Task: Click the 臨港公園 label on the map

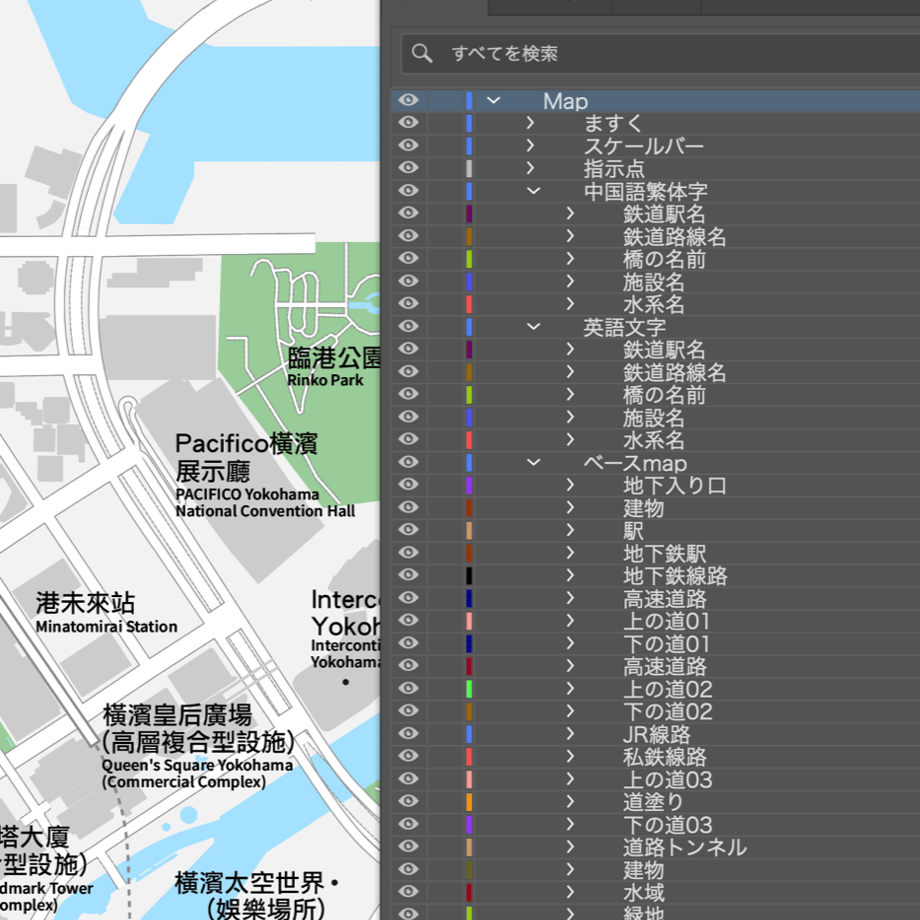Action: pyautogui.click(x=334, y=358)
